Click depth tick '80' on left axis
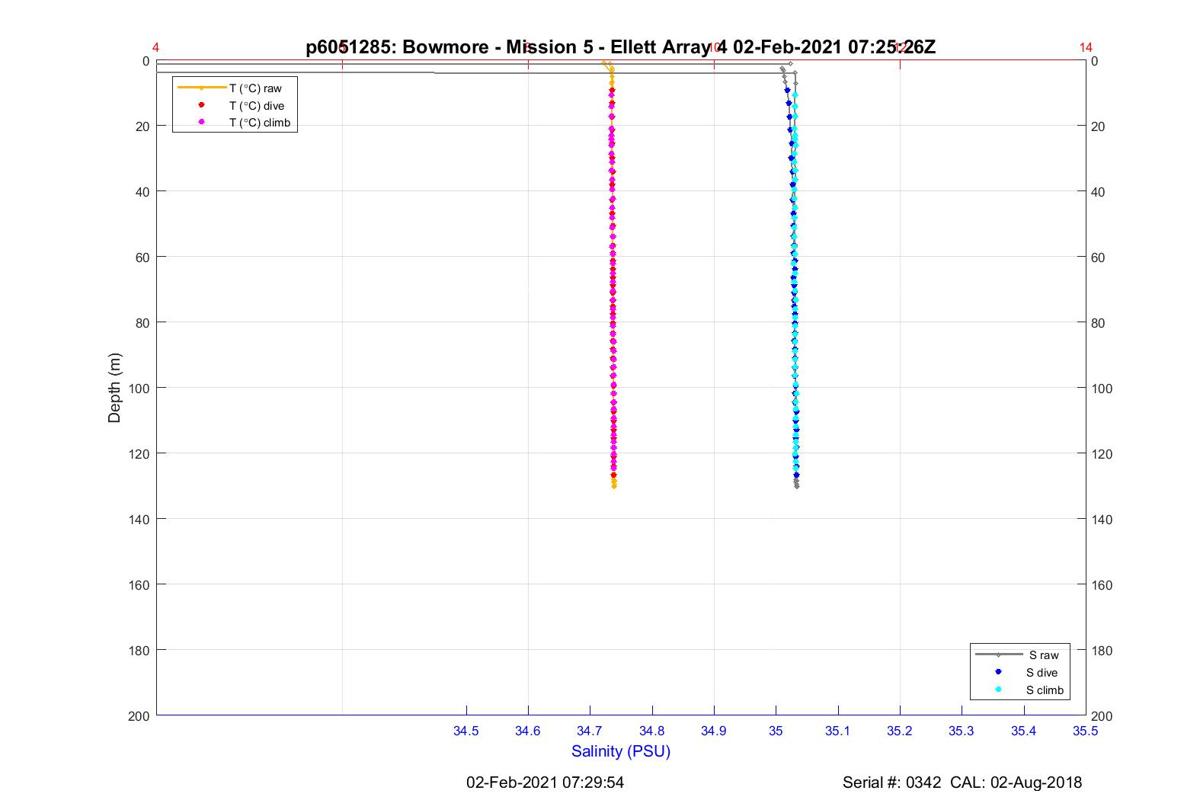 click(x=142, y=322)
